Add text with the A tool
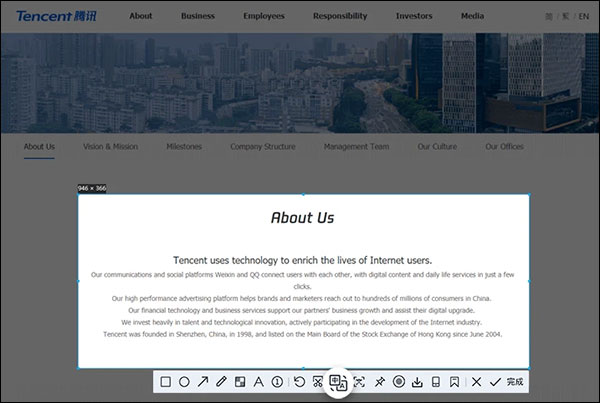This screenshot has height=403, width=600. pyautogui.click(x=258, y=382)
